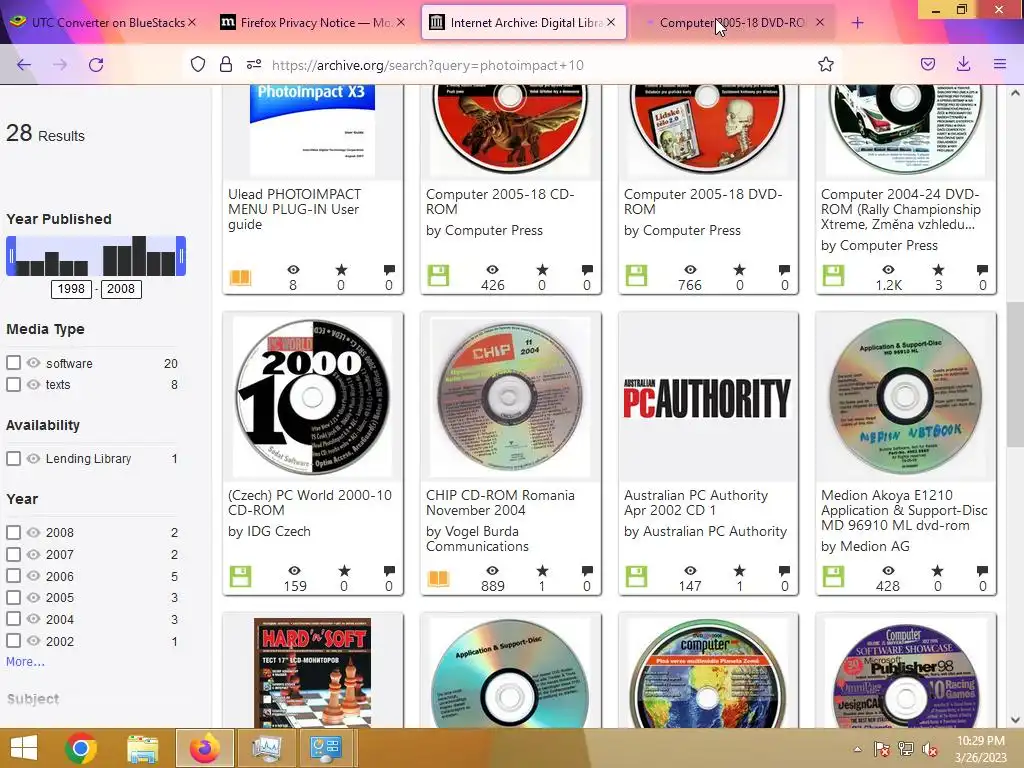Open Ulead PHOTOIMPACT MENU PLUG-IN User guide

[295, 209]
